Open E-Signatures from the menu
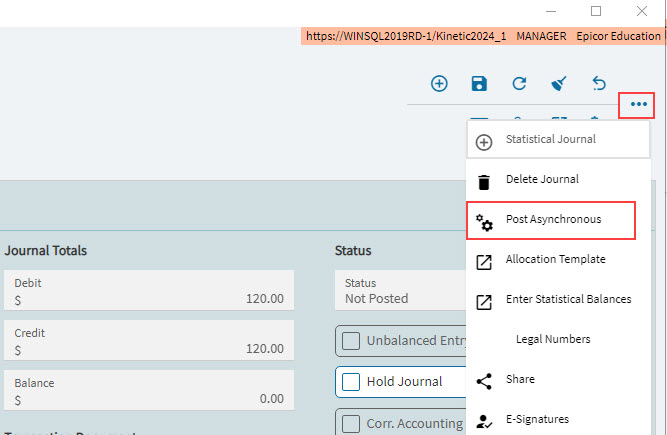Screen dimensions: 667x435 pos(558,419)
